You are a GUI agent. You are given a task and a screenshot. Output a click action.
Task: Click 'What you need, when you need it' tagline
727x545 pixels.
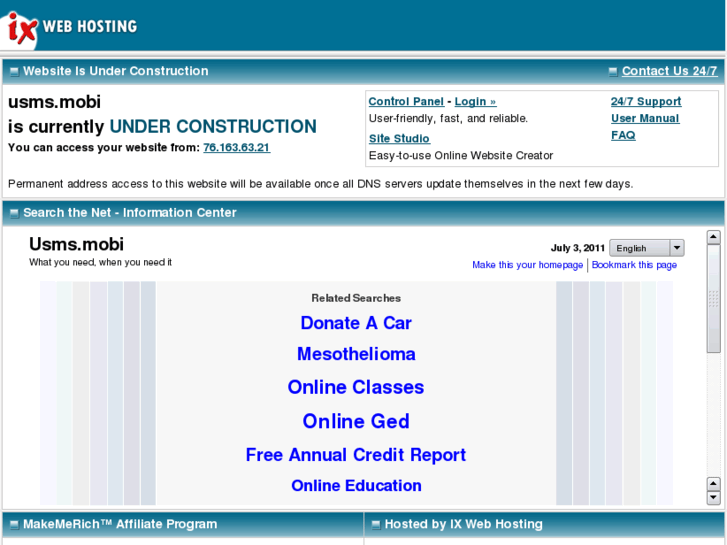pyautogui.click(x=100, y=262)
